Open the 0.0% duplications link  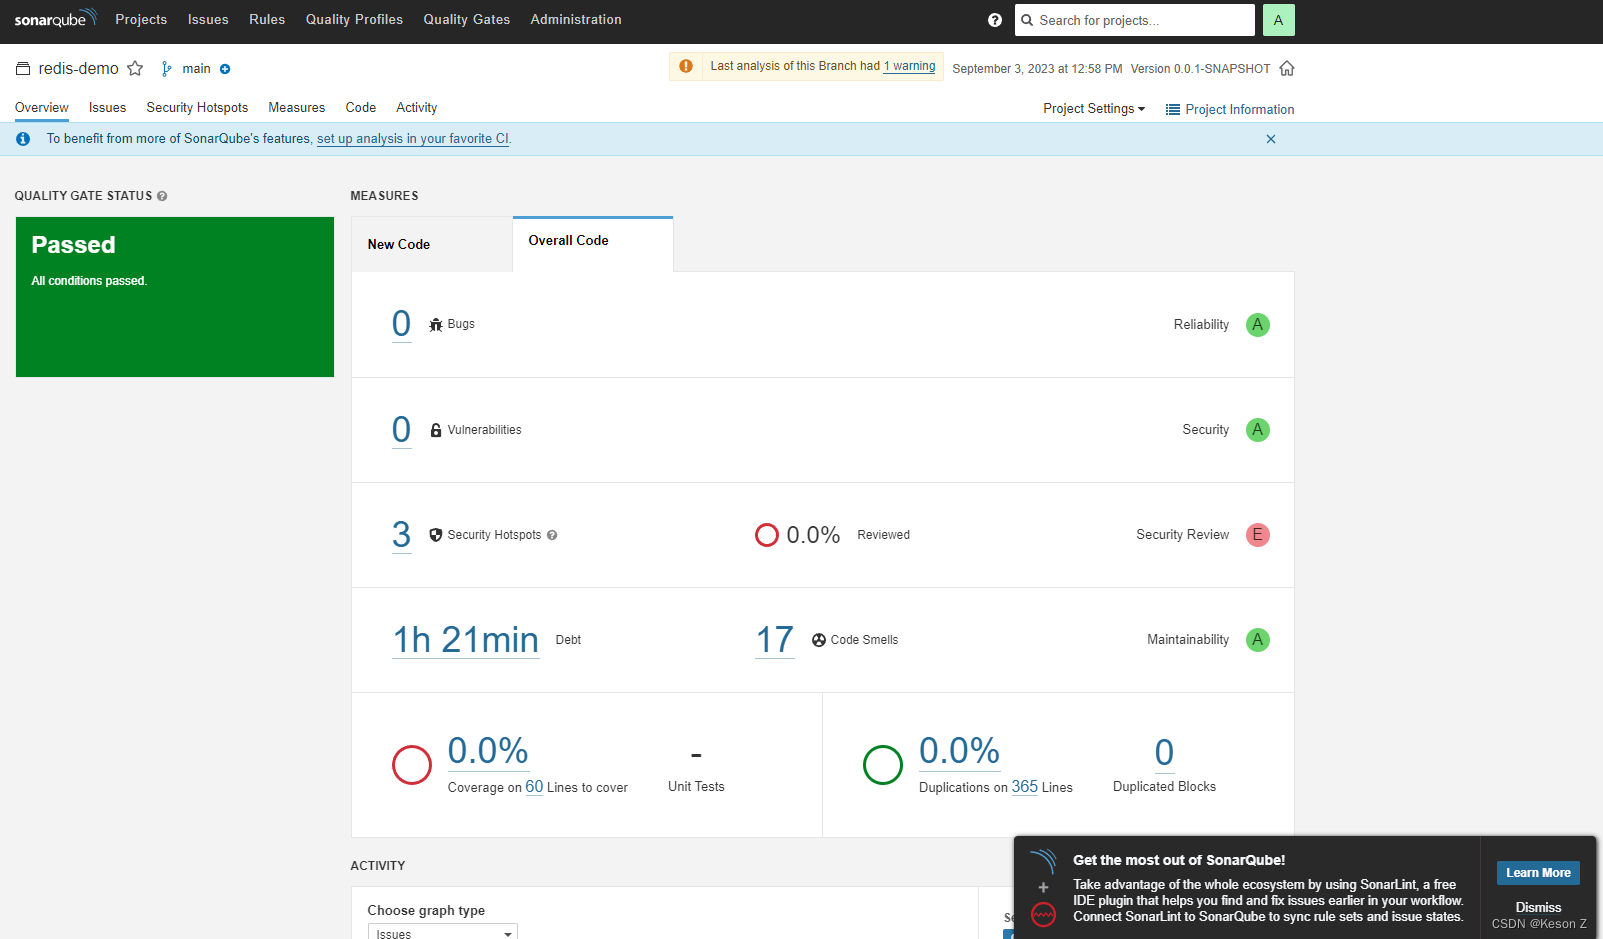[960, 751]
